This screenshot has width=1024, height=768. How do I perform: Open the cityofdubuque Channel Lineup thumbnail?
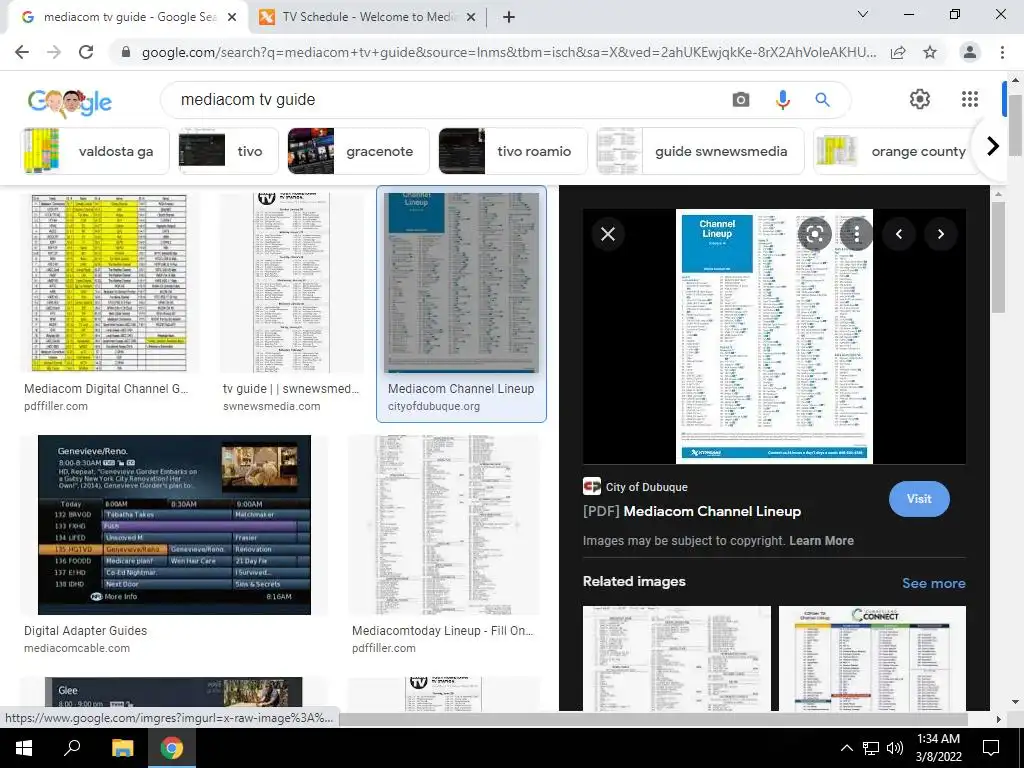click(x=461, y=283)
